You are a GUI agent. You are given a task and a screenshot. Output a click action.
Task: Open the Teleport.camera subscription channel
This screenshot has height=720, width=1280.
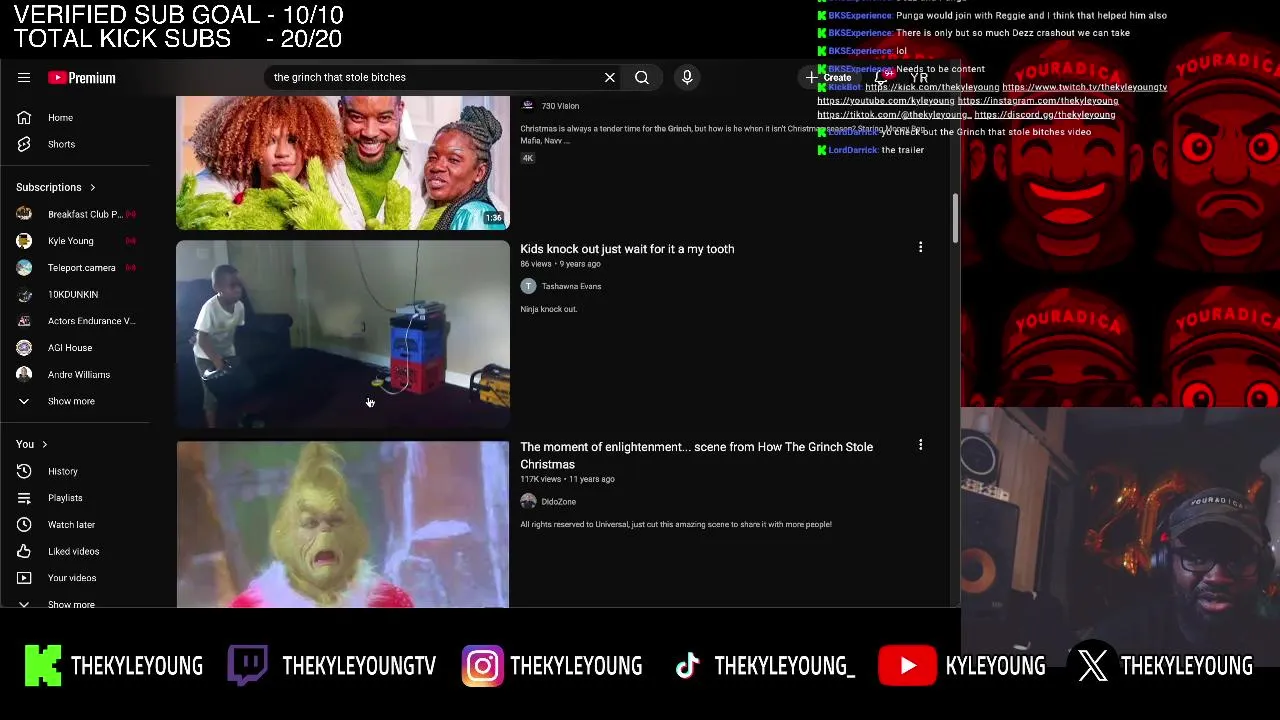75,268
